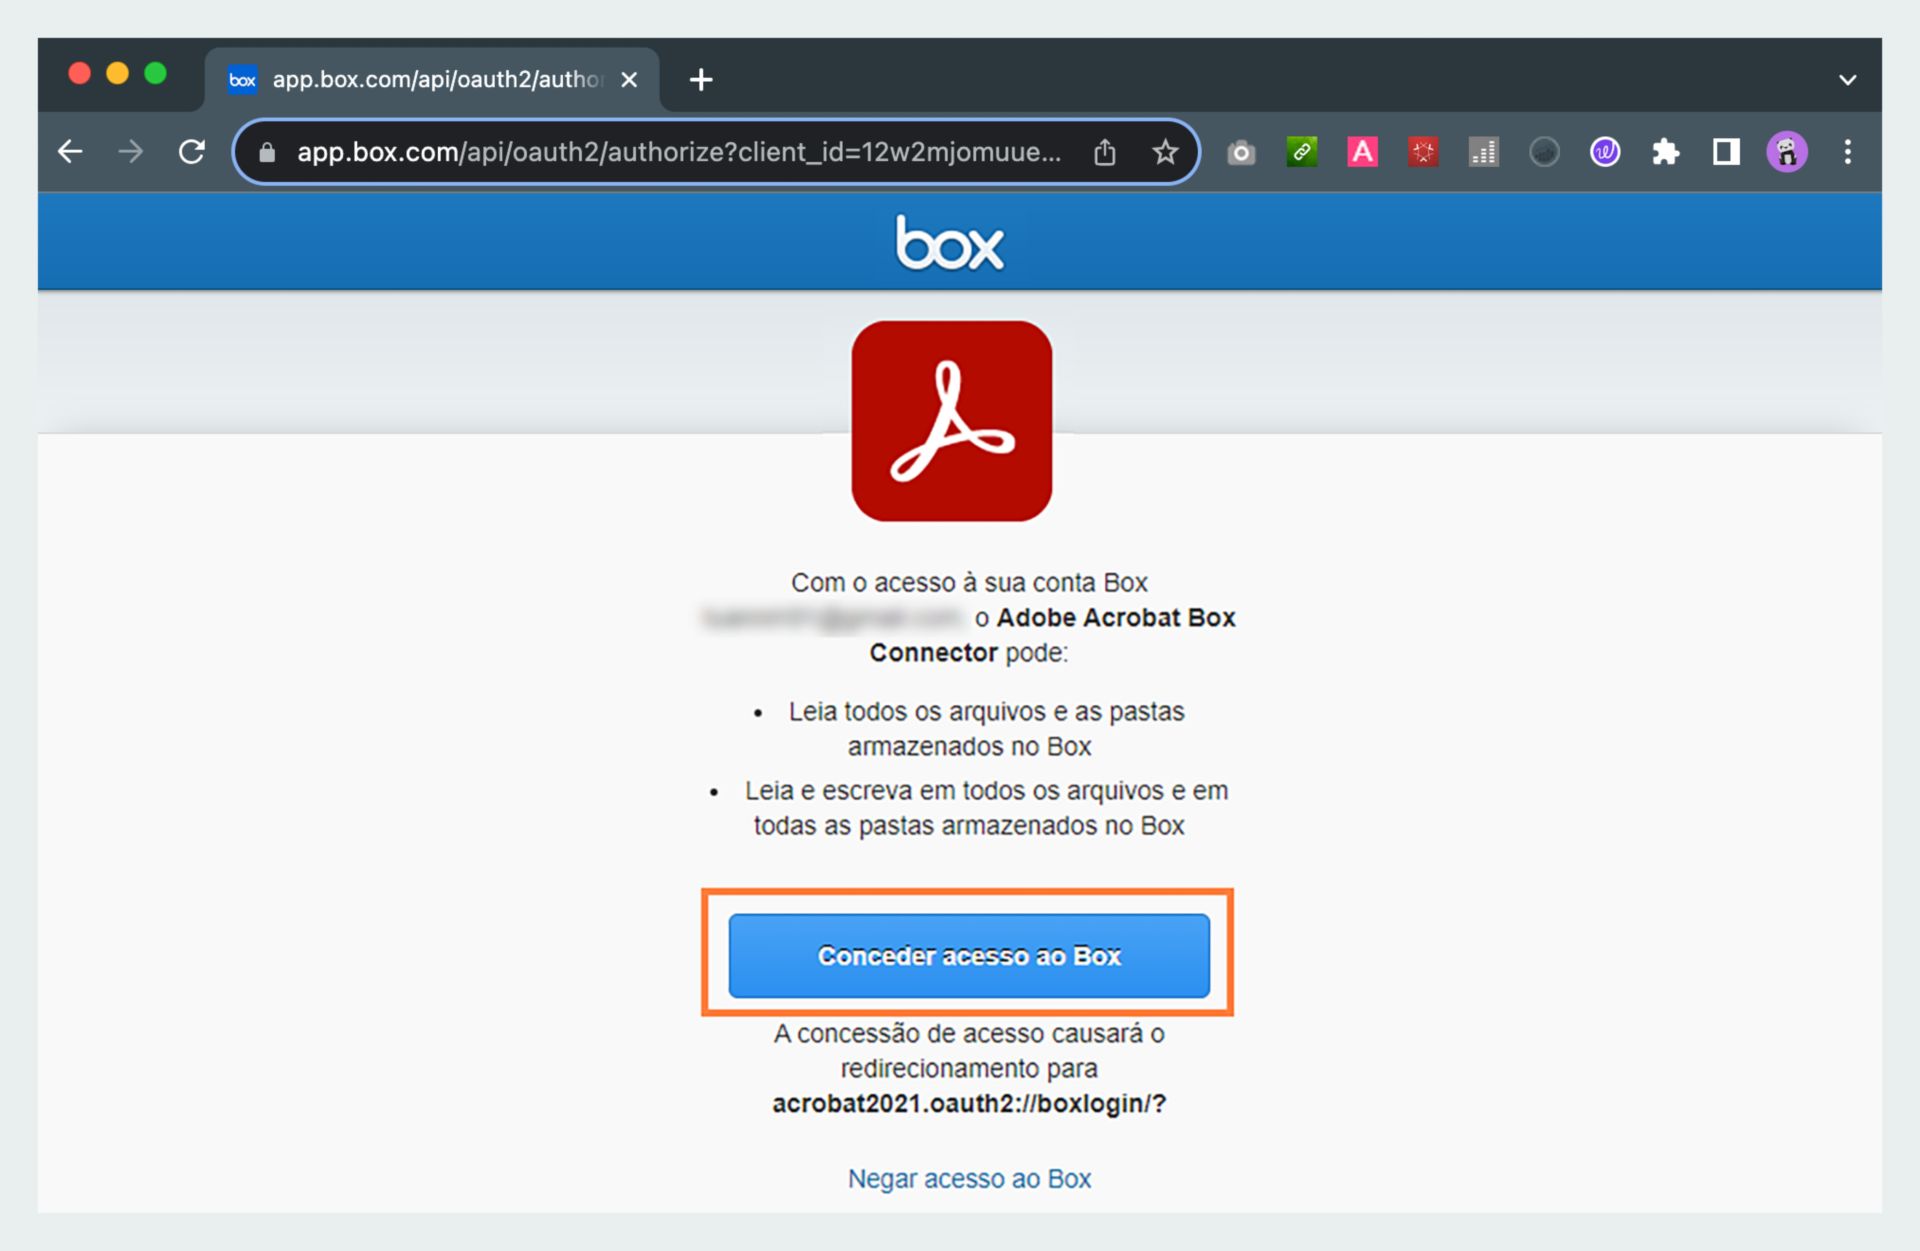Click the gray equalizer-style extension icon
1920x1251 pixels.
click(1483, 152)
